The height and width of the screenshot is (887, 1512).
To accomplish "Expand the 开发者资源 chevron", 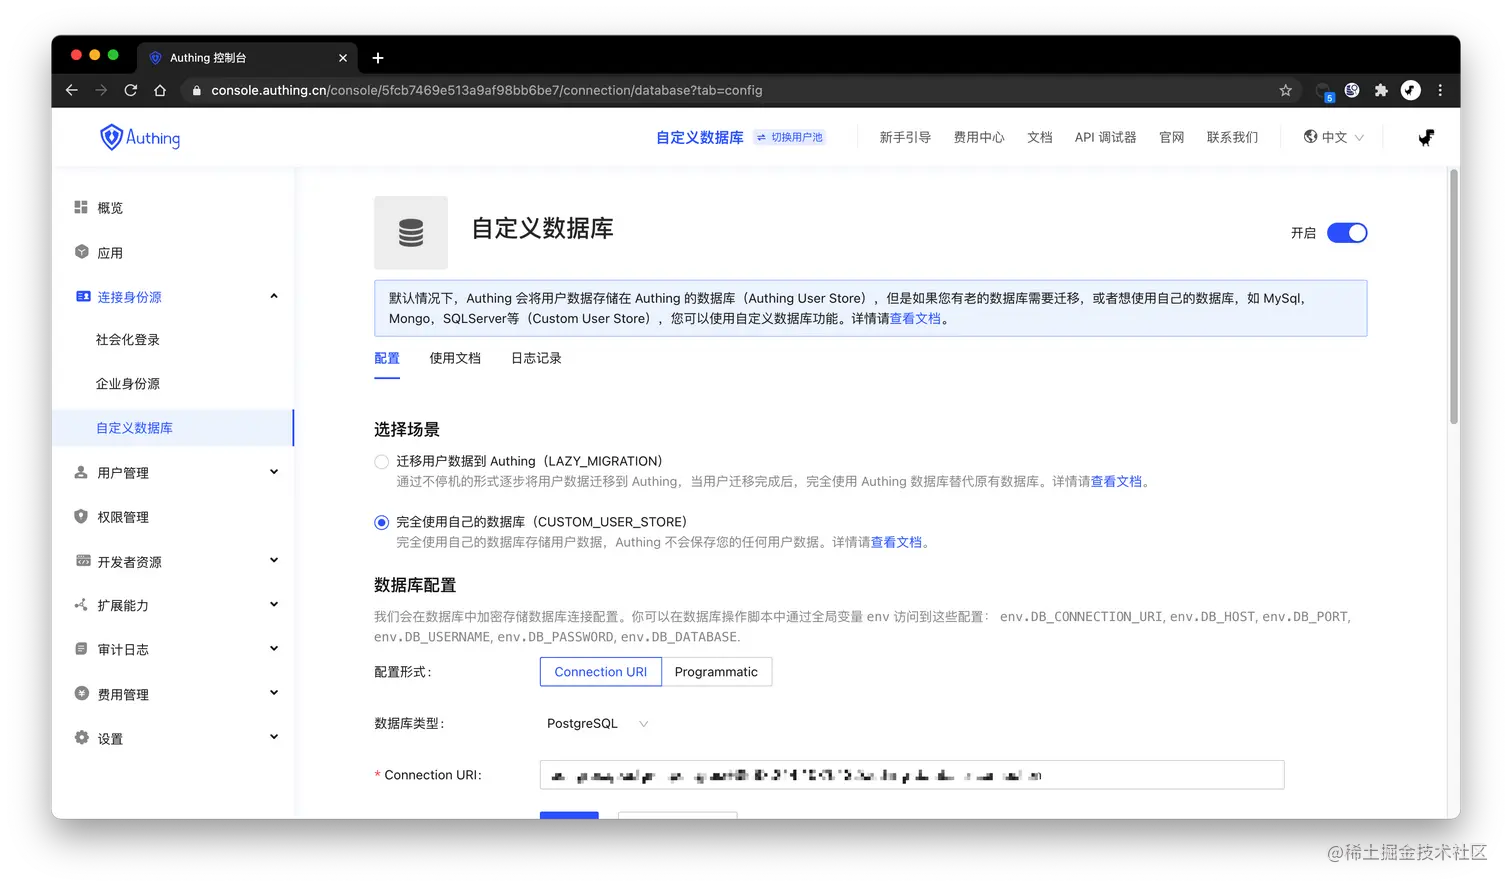I will [x=274, y=560].
